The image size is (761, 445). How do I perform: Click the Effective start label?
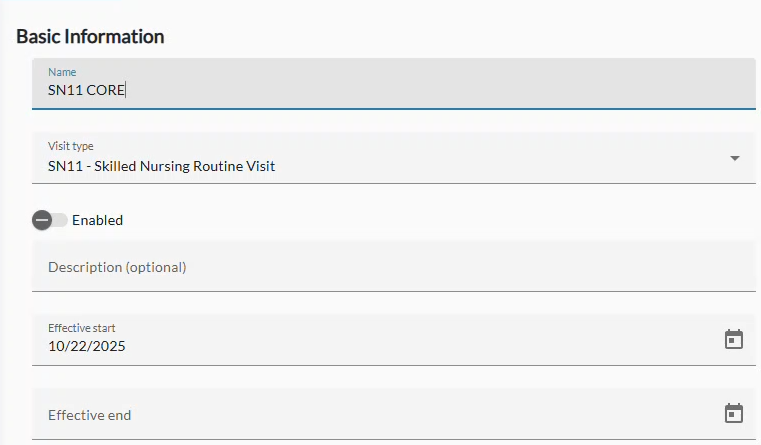pyautogui.click(x=89, y=328)
